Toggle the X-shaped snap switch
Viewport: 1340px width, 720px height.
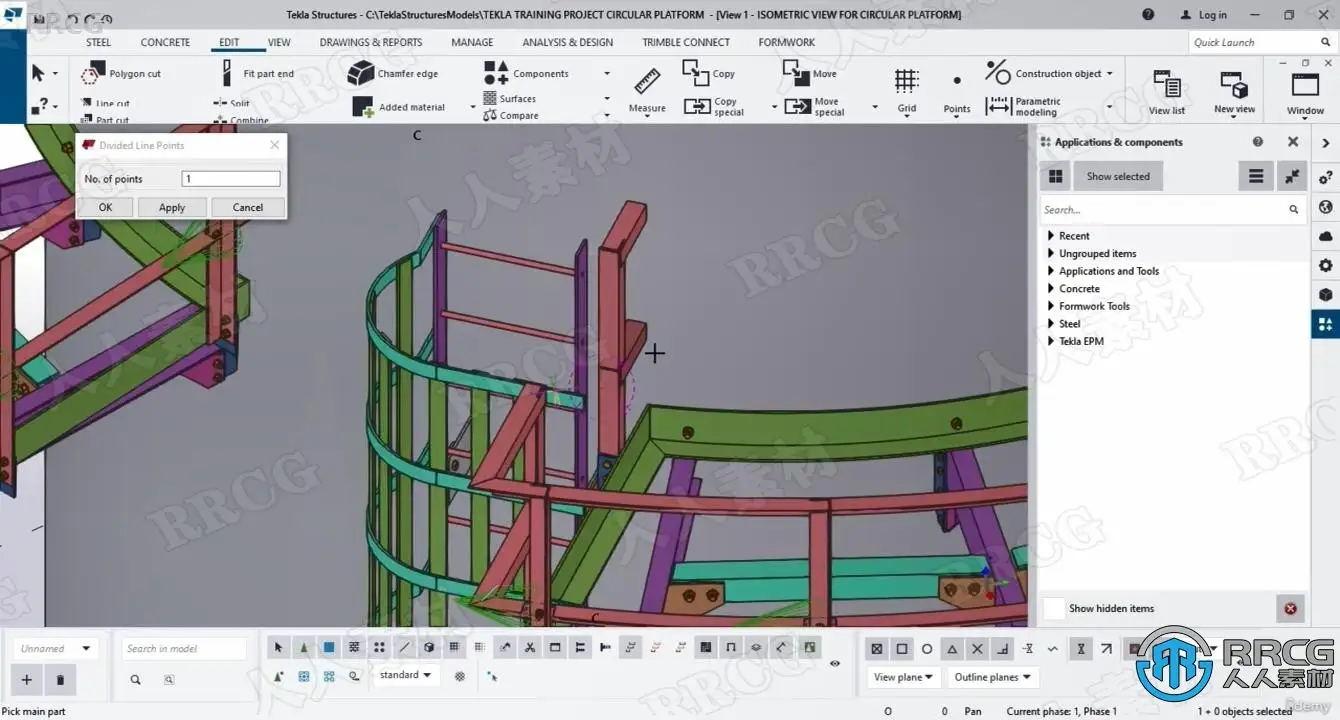pyautogui.click(x=978, y=648)
